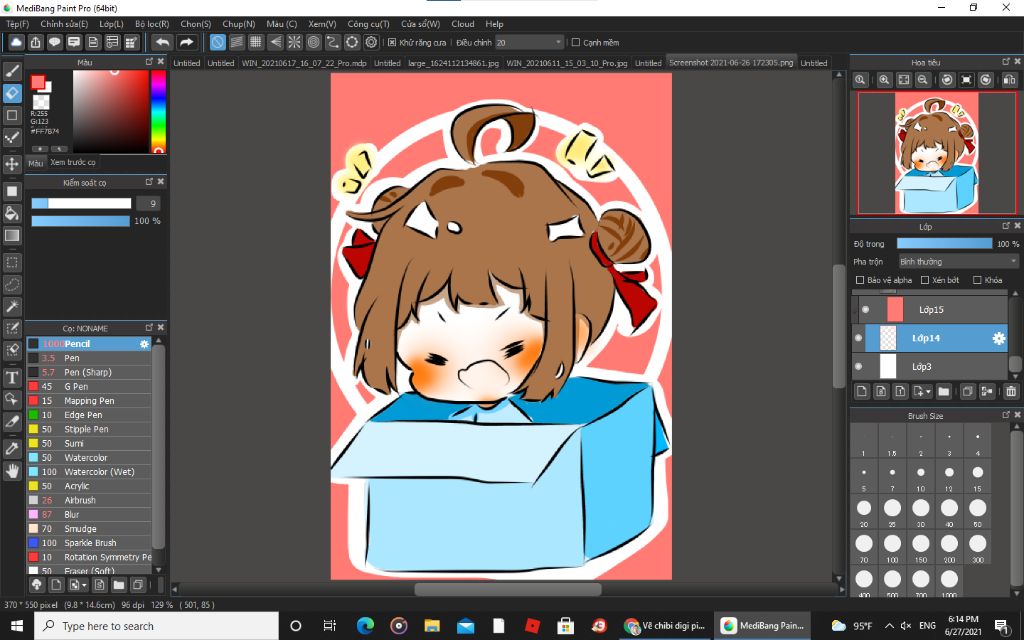This screenshot has height=640, width=1024.
Task: Select the rectangular Select tool
Action: pyautogui.click(x=12, y=263)
